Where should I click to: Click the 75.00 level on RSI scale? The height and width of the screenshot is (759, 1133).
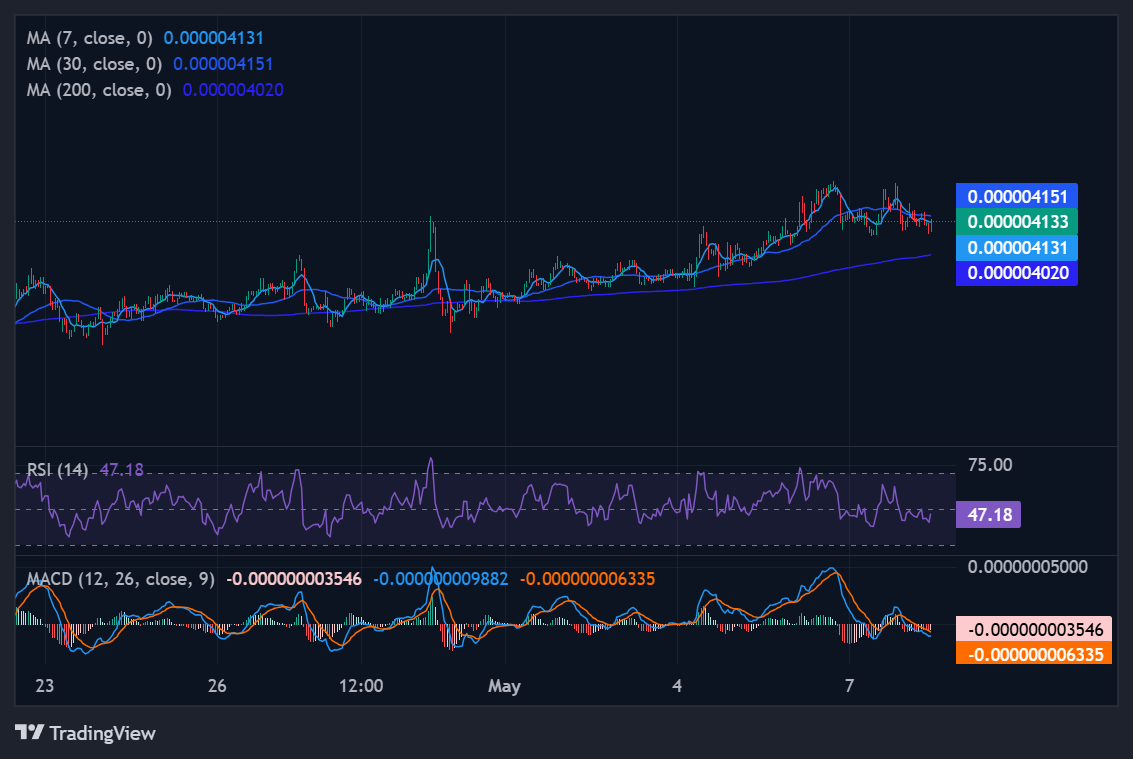click(x=990, y=465)
